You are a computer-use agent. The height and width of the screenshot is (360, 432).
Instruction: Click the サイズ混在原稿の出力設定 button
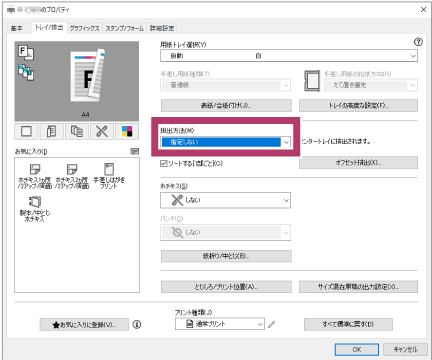click(358, 287)
